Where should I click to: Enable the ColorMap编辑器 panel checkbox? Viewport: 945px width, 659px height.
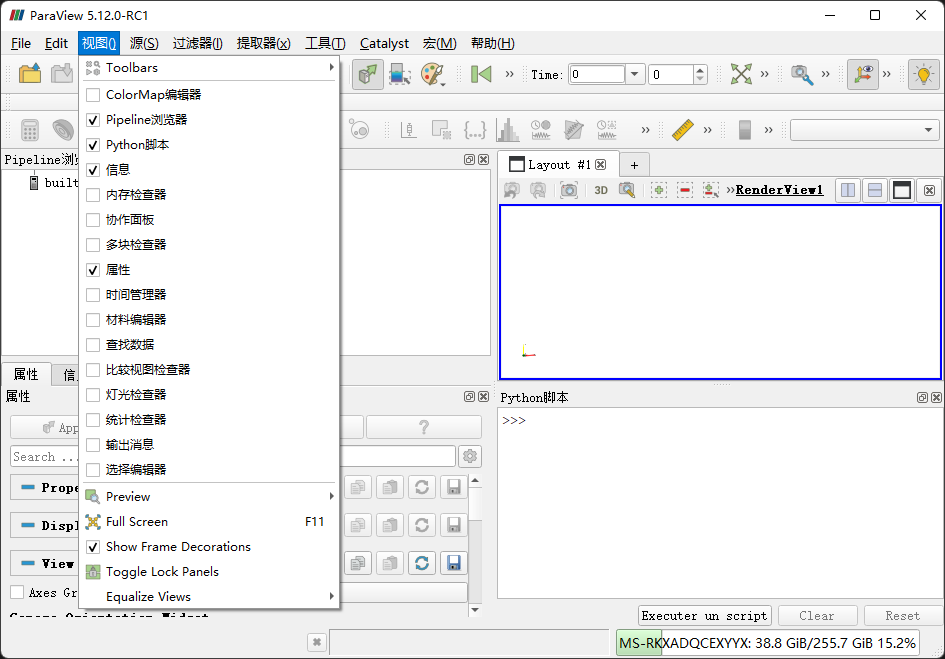coord(93,95)
